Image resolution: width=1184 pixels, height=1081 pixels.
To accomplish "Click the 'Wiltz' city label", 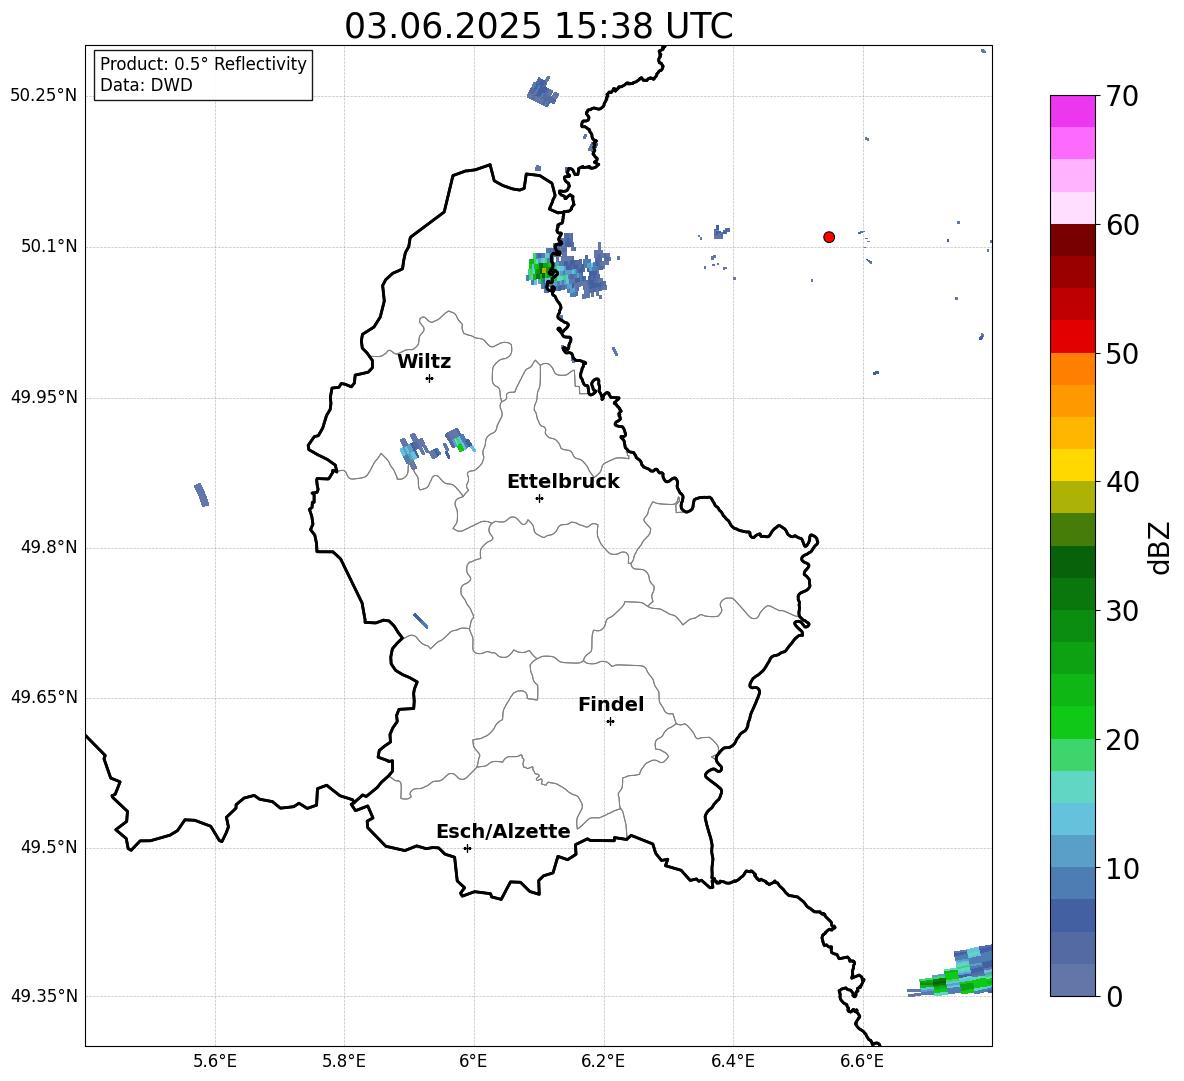I will 424,361.
